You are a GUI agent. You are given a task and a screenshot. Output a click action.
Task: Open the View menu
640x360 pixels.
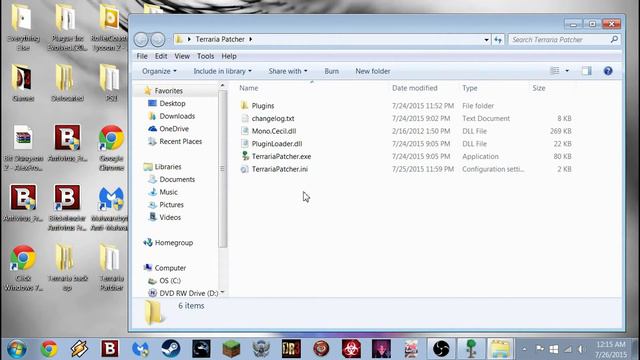pyautogui.click(x=182, y=56)
